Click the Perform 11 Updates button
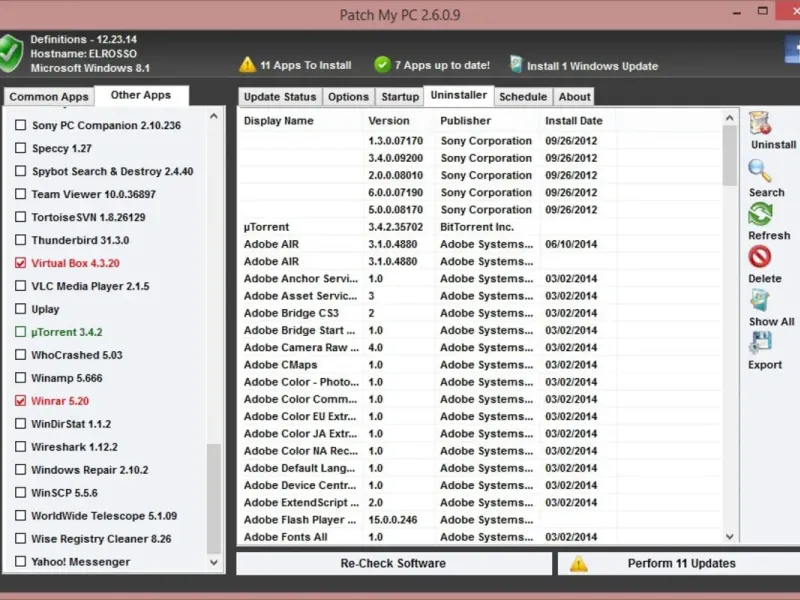The width and height of the screenshot is (800, 600). tap(679, 563)
